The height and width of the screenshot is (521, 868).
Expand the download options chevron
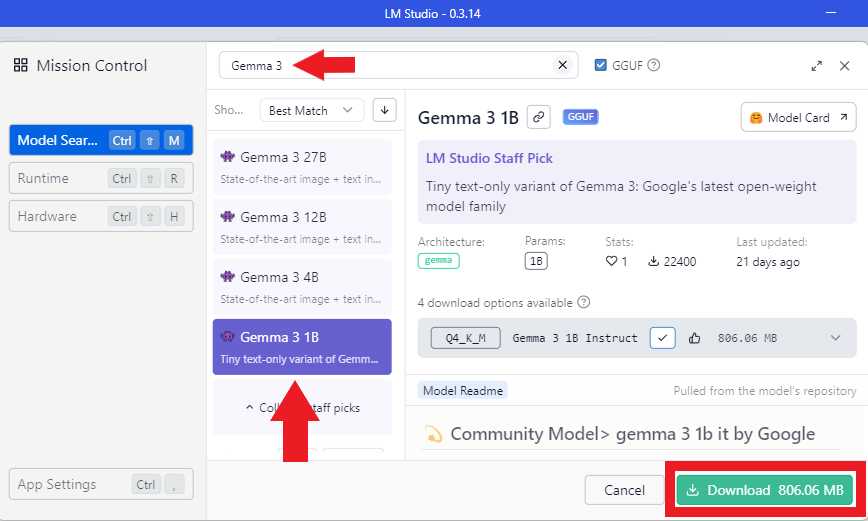tap(835, 338)
